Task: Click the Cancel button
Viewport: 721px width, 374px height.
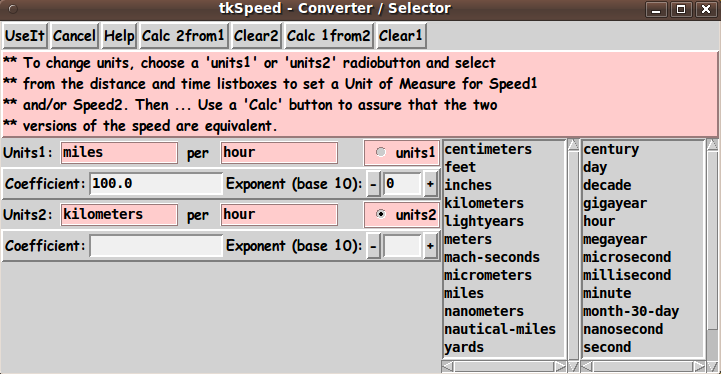Action: (74, 35)
